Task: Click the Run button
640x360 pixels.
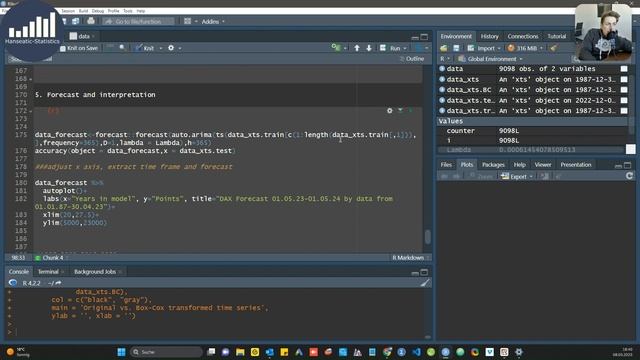Action: pos(391,48)
